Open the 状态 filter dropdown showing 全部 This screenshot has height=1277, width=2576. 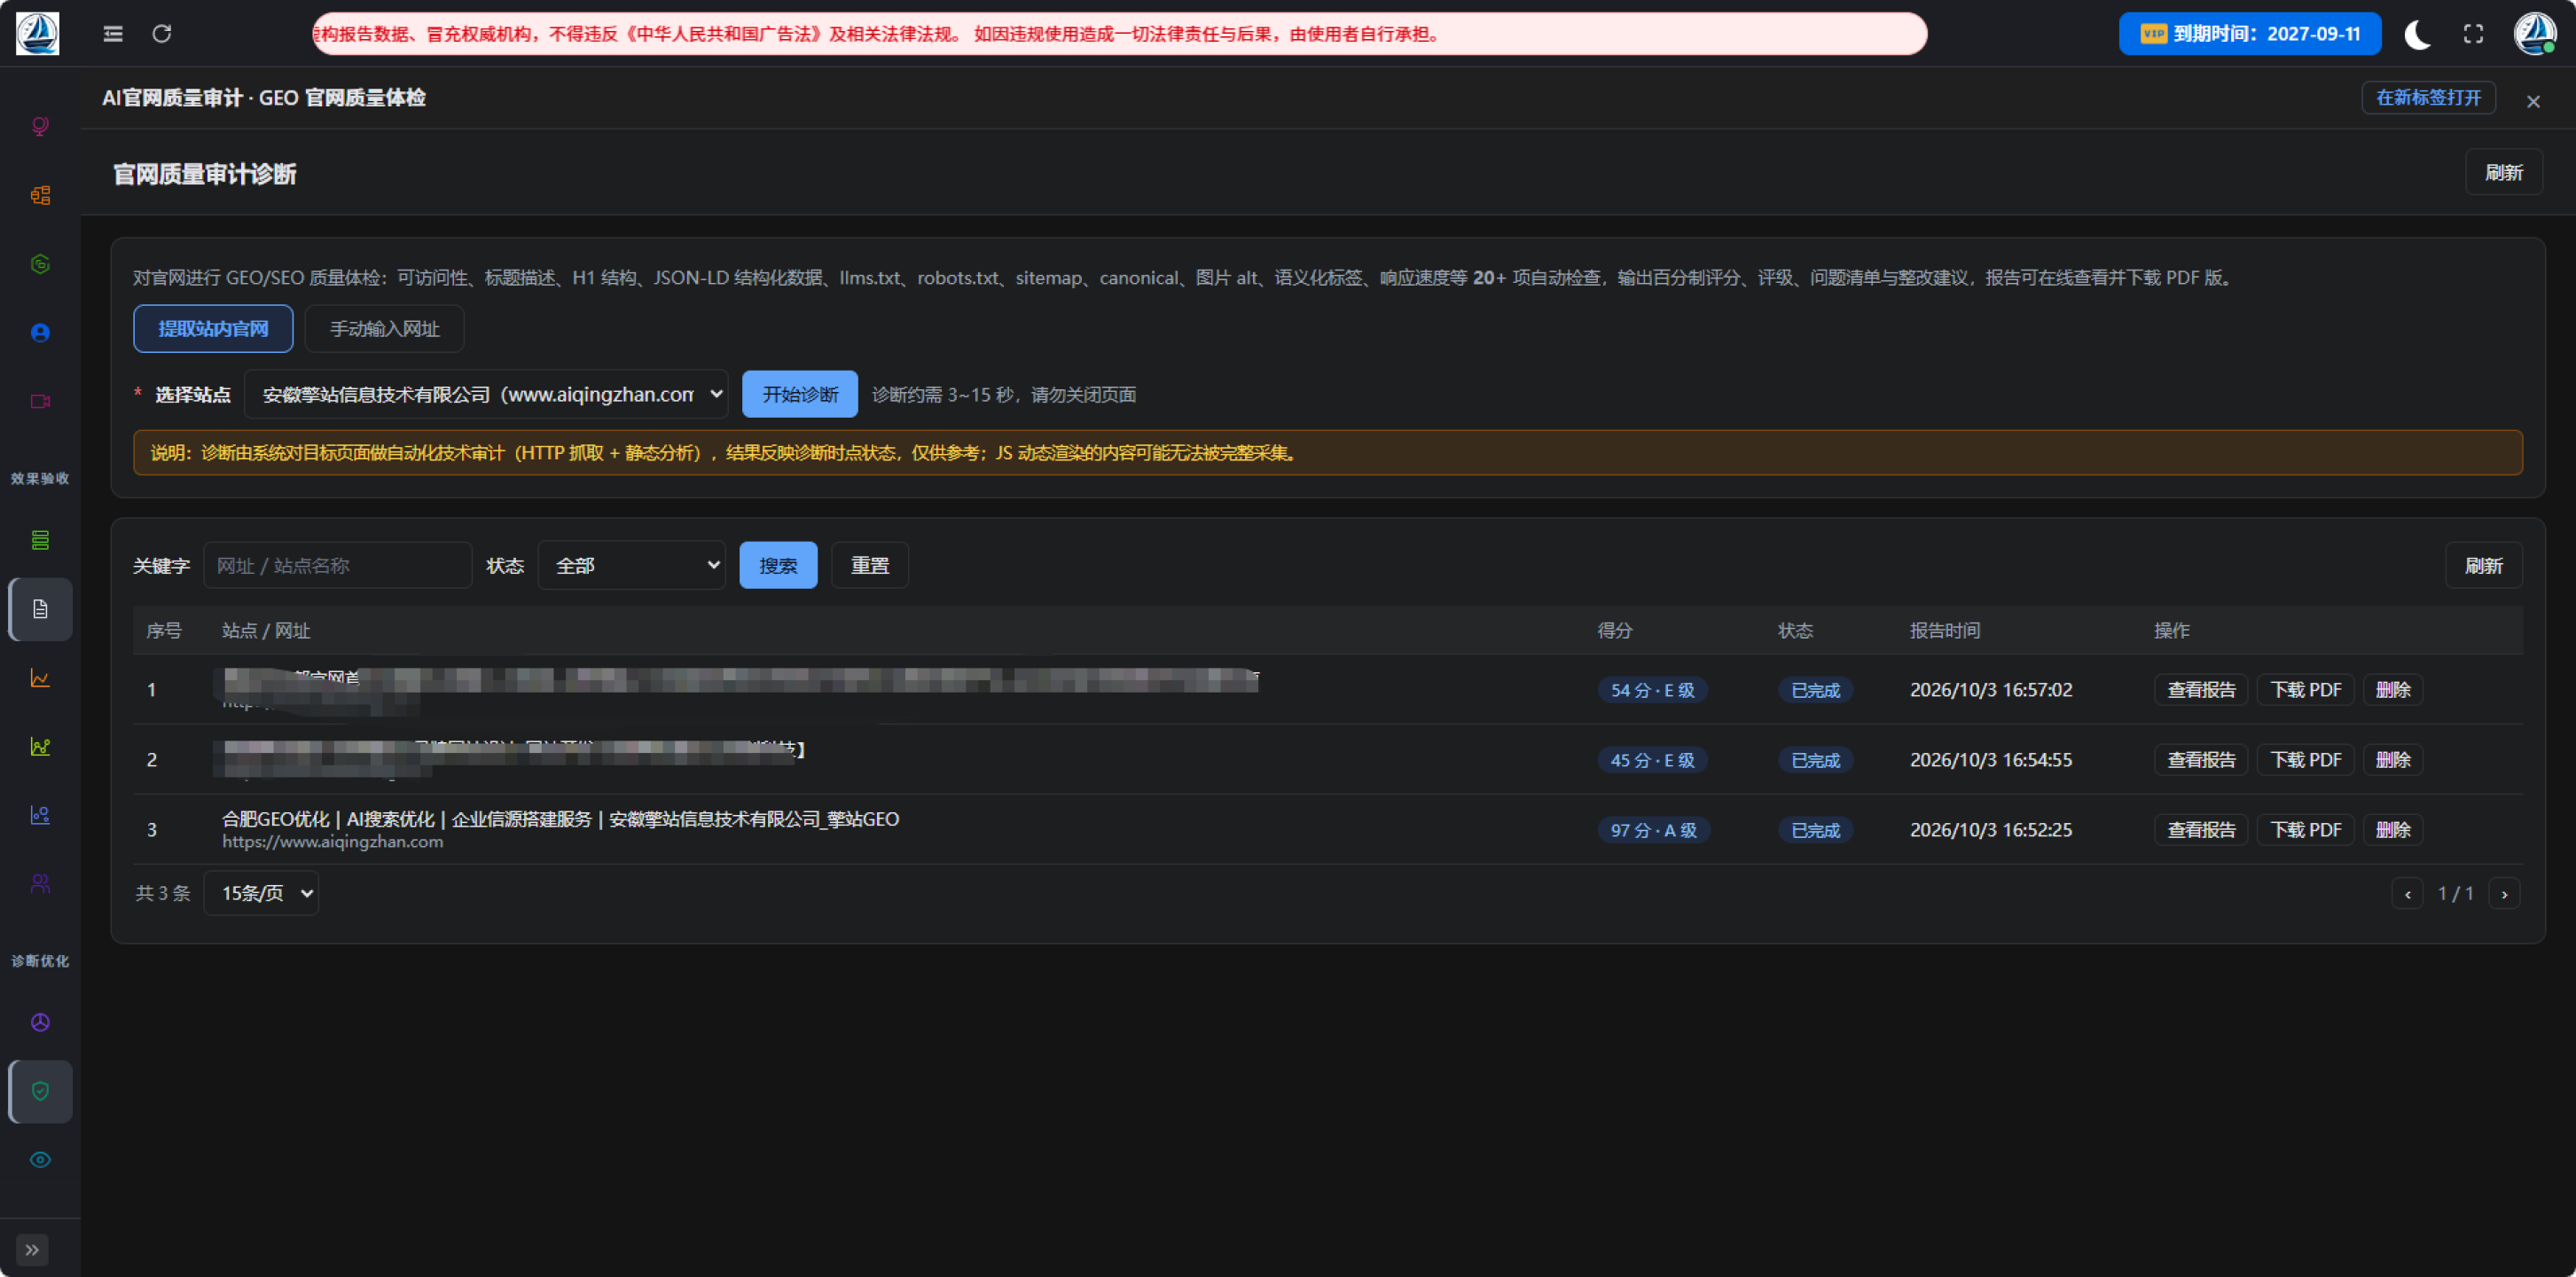[632, 565]
